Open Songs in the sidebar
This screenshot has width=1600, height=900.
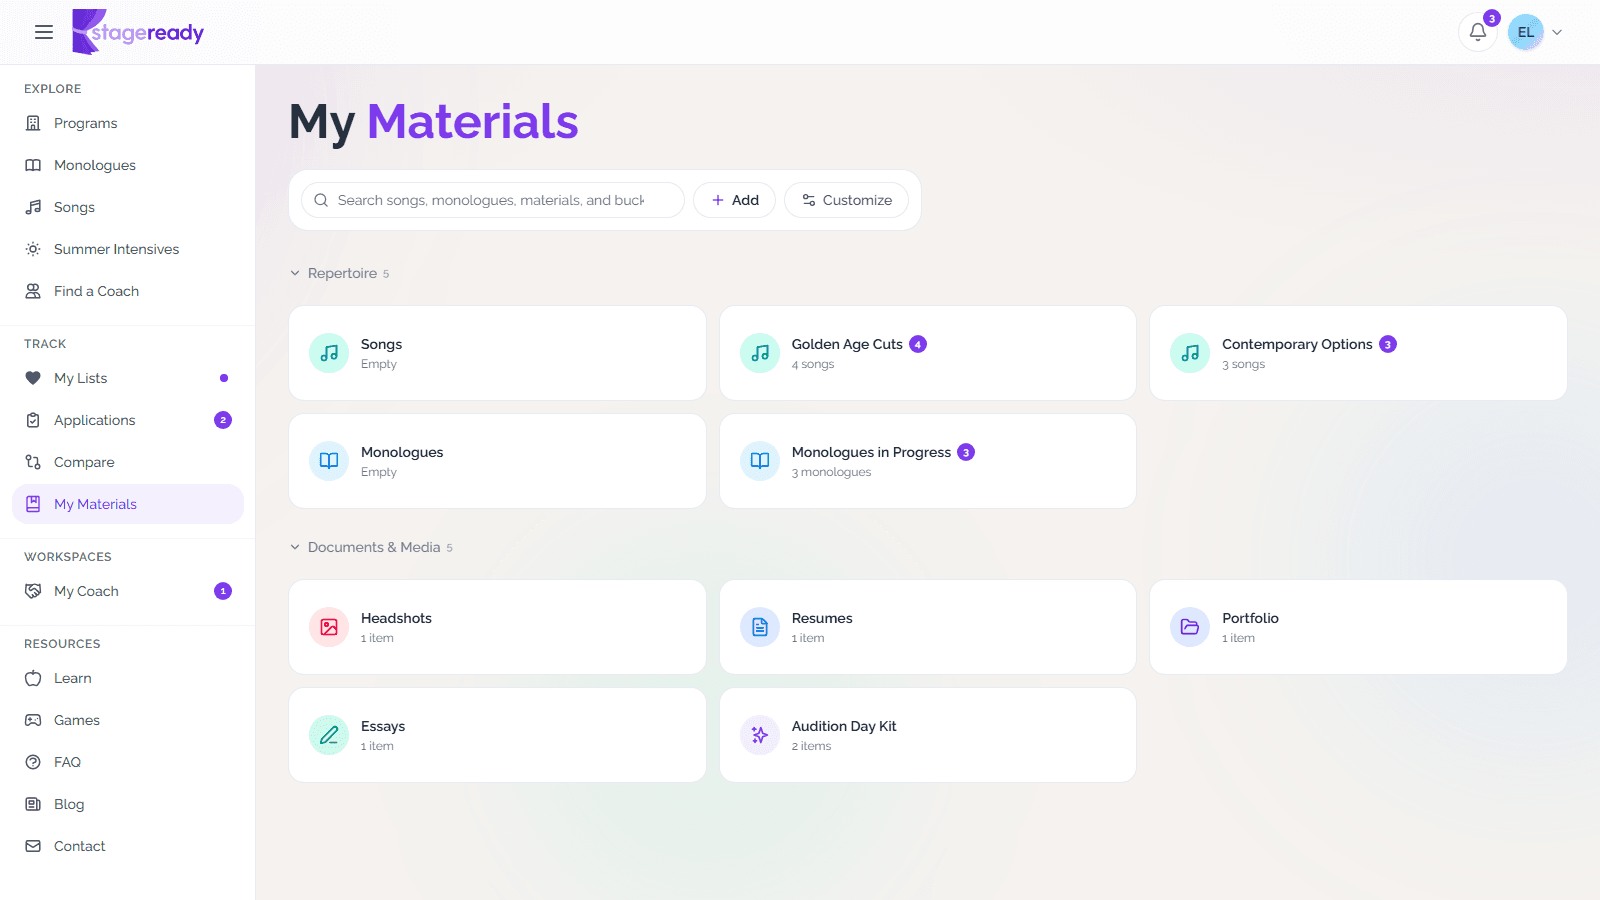[128, 207]
